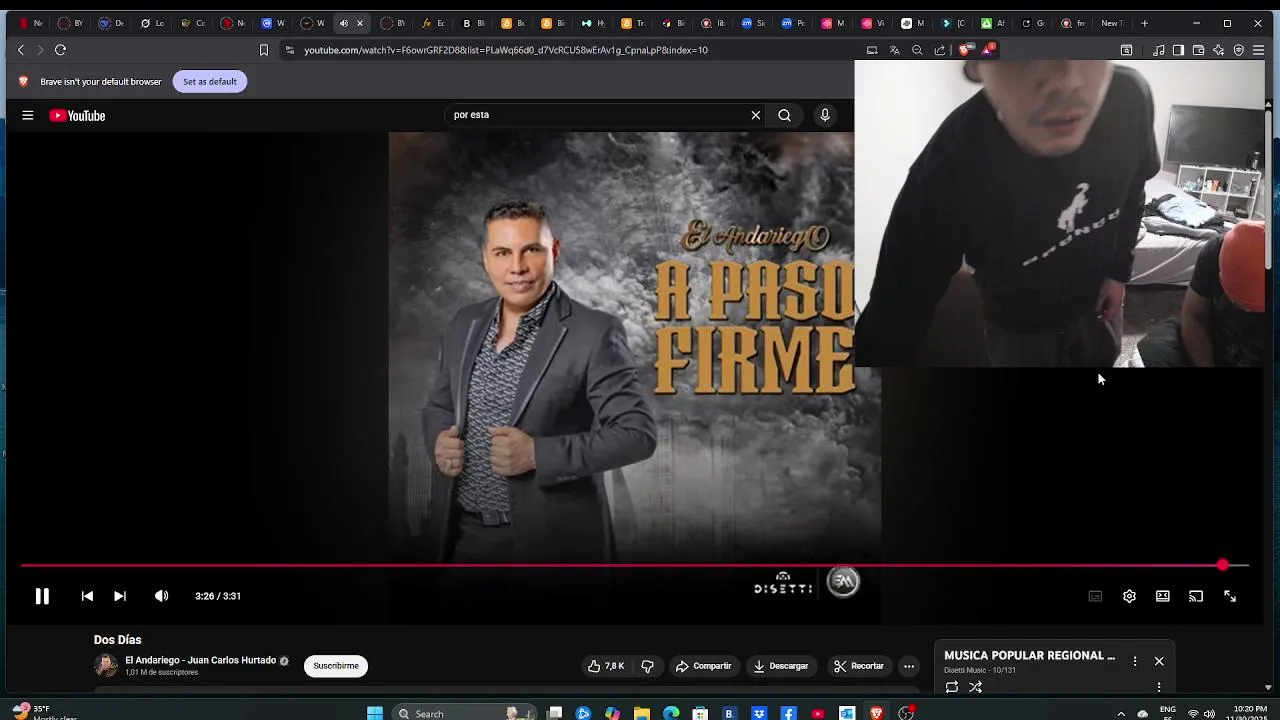Open Microsoft Edge from taskbar
This screenshot has height=720, width=1280.
tap(671, 713)
